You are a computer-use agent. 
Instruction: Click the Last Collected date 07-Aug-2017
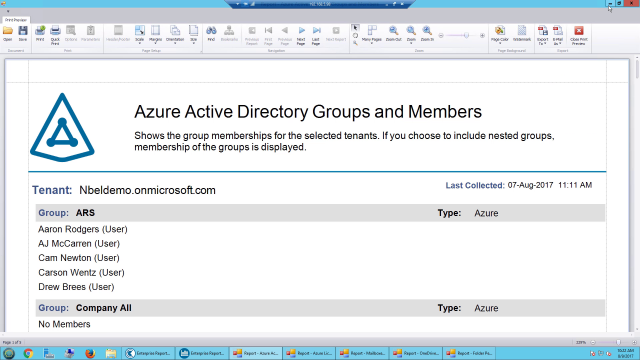[530, 185]
